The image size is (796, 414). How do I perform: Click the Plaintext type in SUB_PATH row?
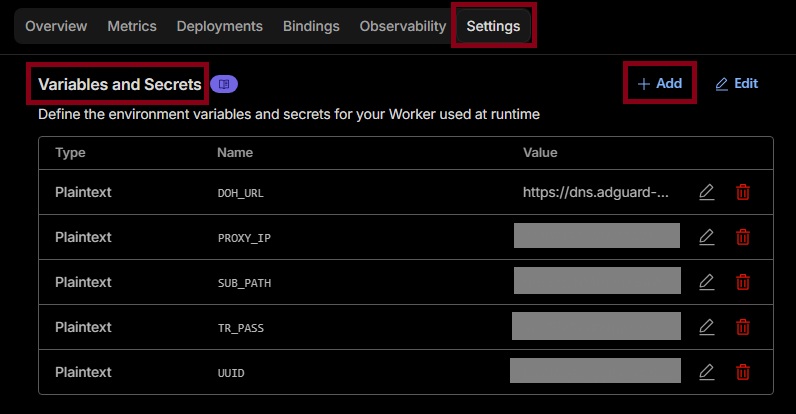tap(83, 282)
